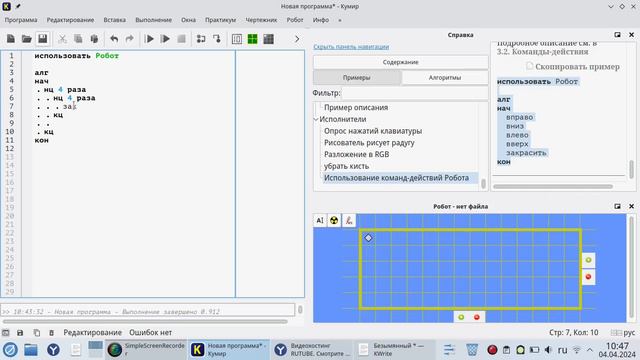This screenshot has width=640, height=360.
Task: Open a program with the folder icon
Action: (27, 39)
